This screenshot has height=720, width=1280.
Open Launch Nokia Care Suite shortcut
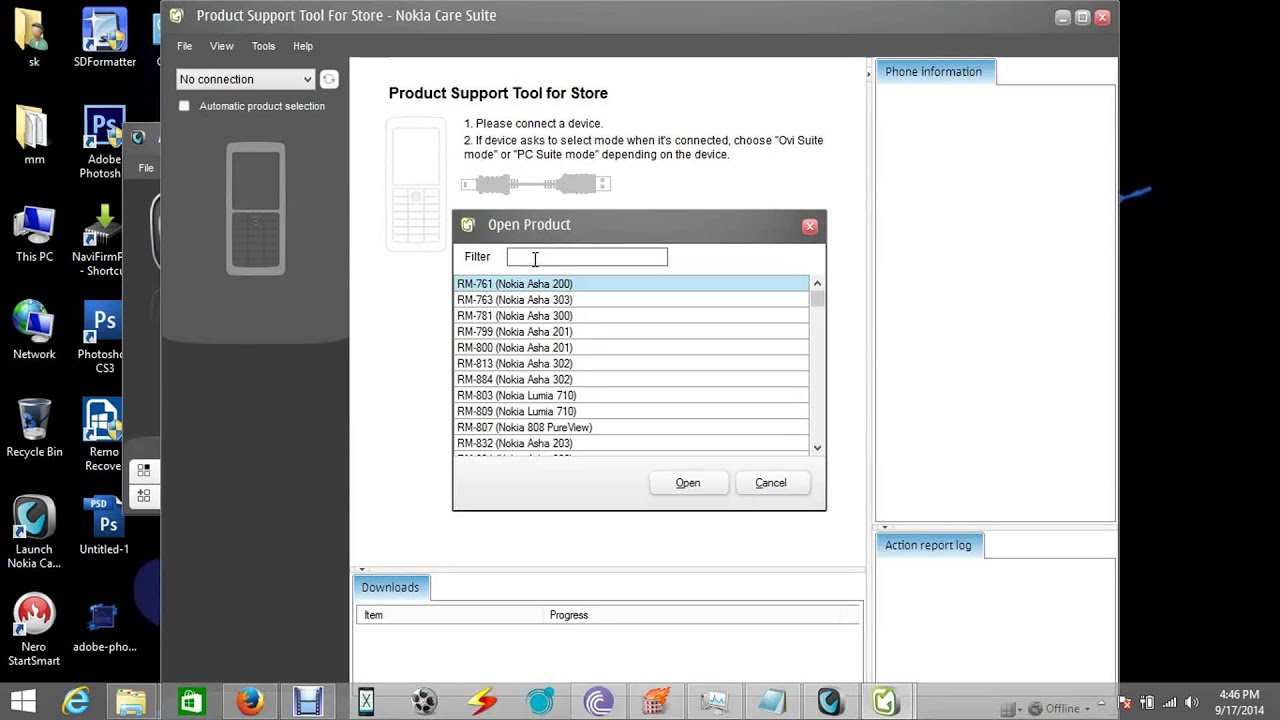pos(34,533)
